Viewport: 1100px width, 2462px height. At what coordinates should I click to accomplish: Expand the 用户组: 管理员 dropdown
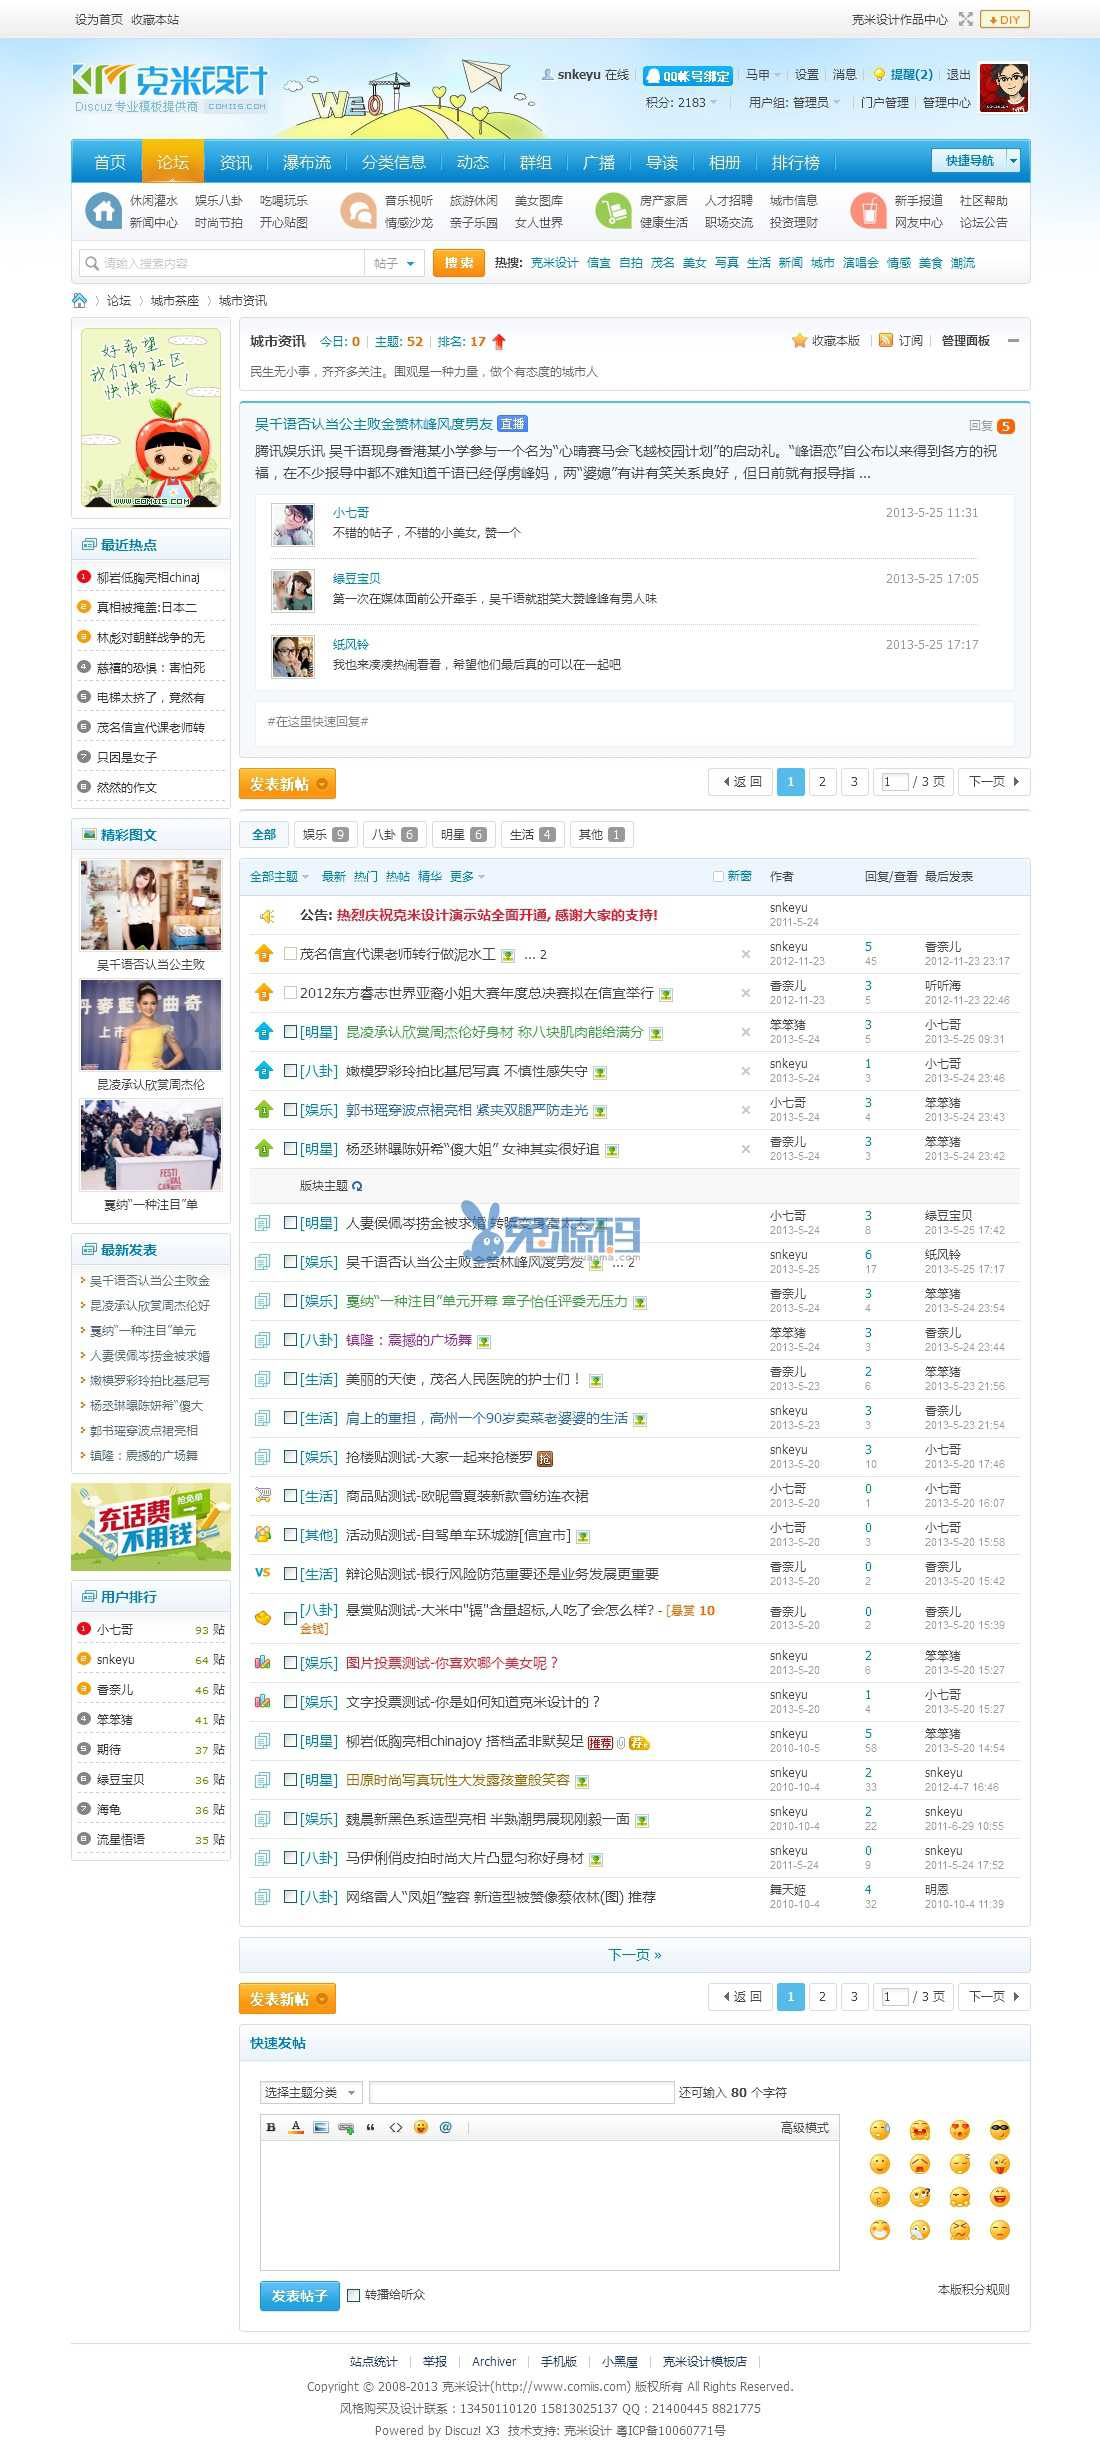click(x=795, y=102)
